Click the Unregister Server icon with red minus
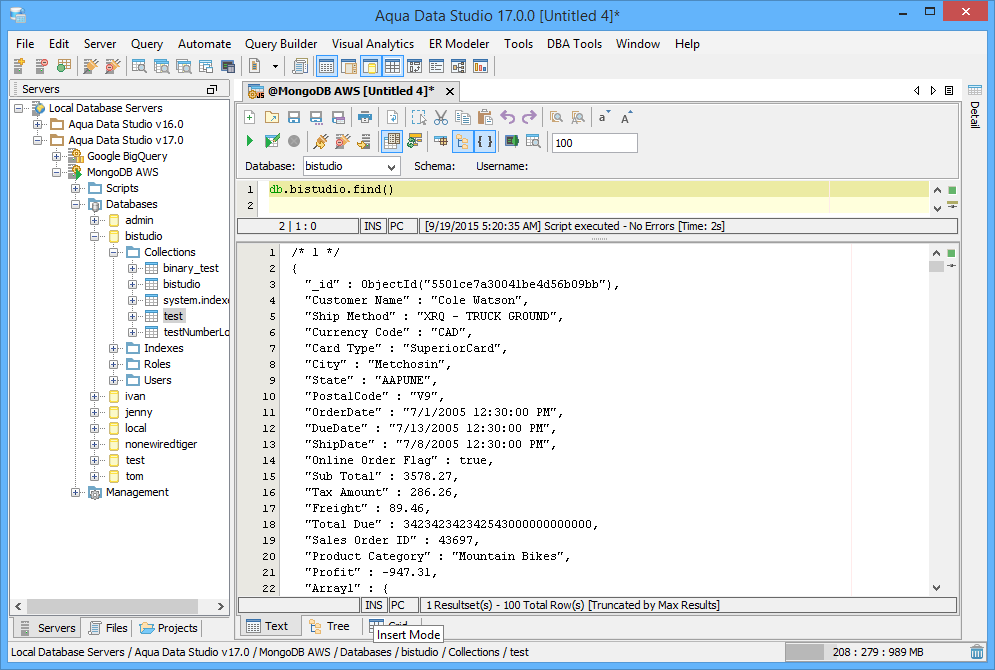995x670 pixels. point(41,66)
